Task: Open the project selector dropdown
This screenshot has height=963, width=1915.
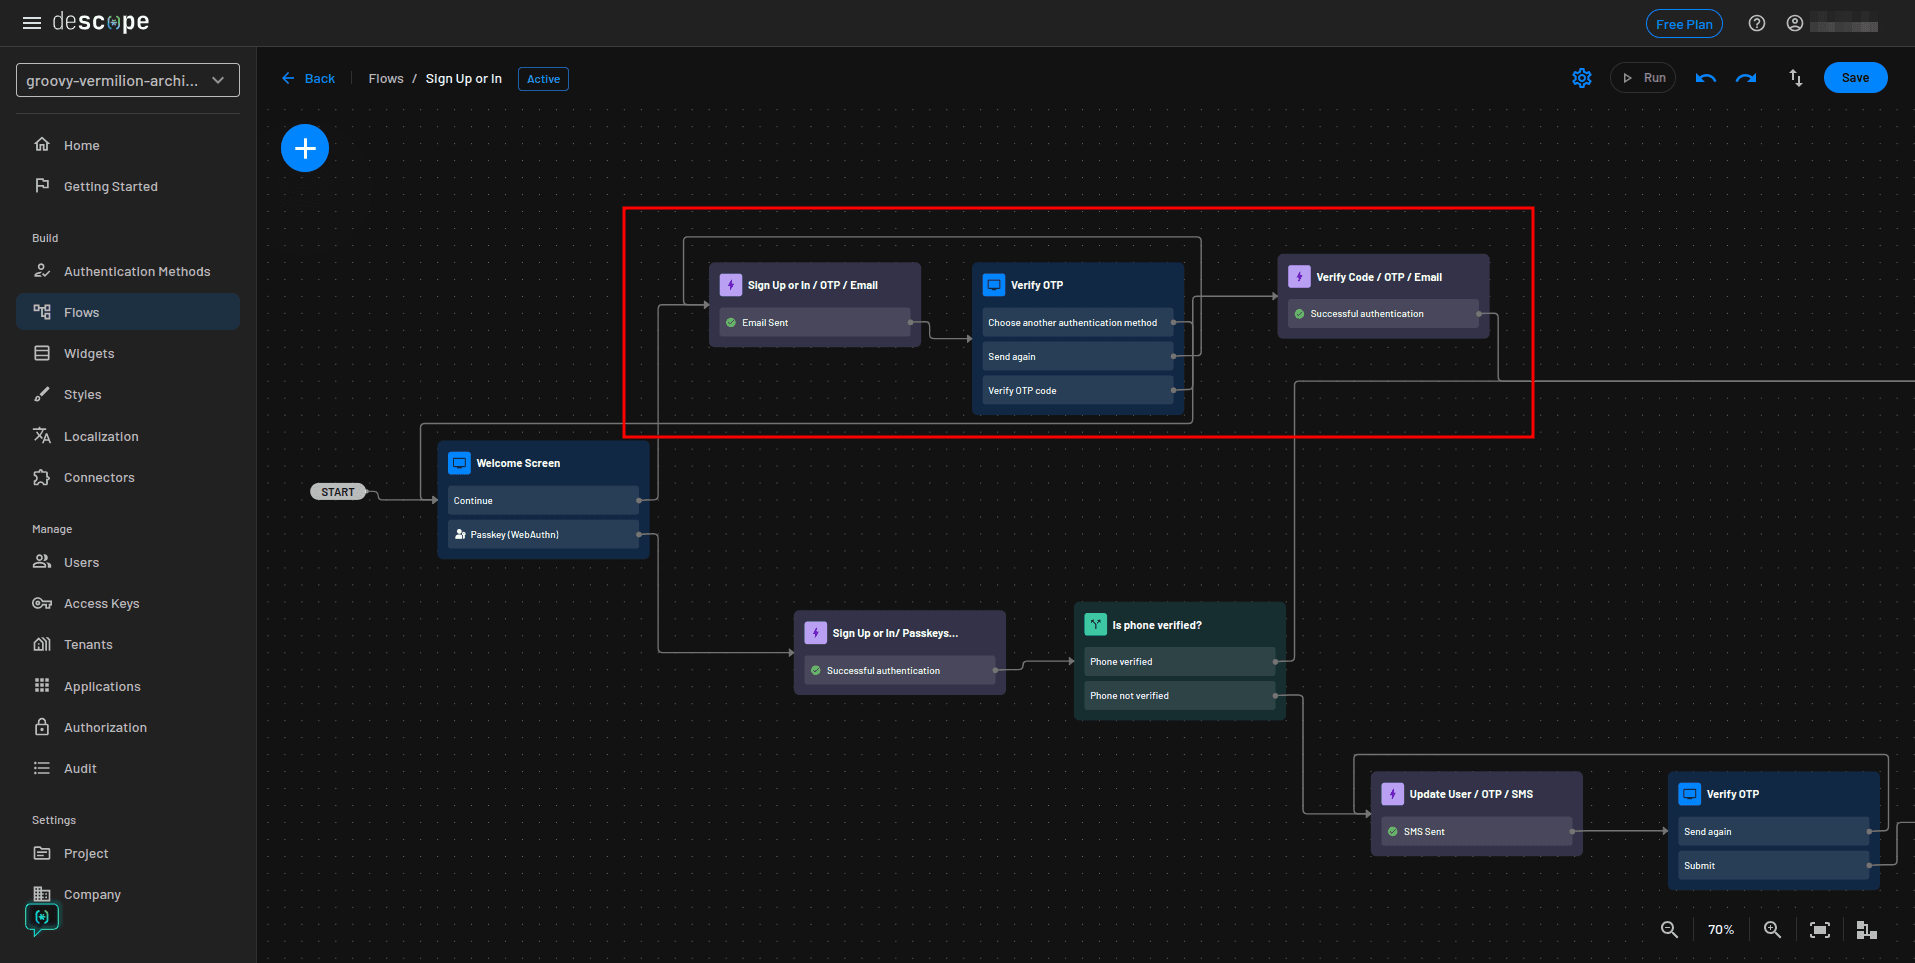Action: (127, 79)
